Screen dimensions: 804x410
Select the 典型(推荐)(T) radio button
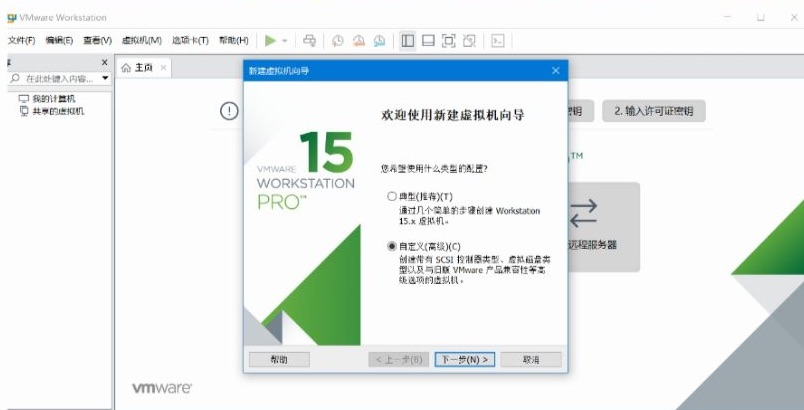point(392,196)
